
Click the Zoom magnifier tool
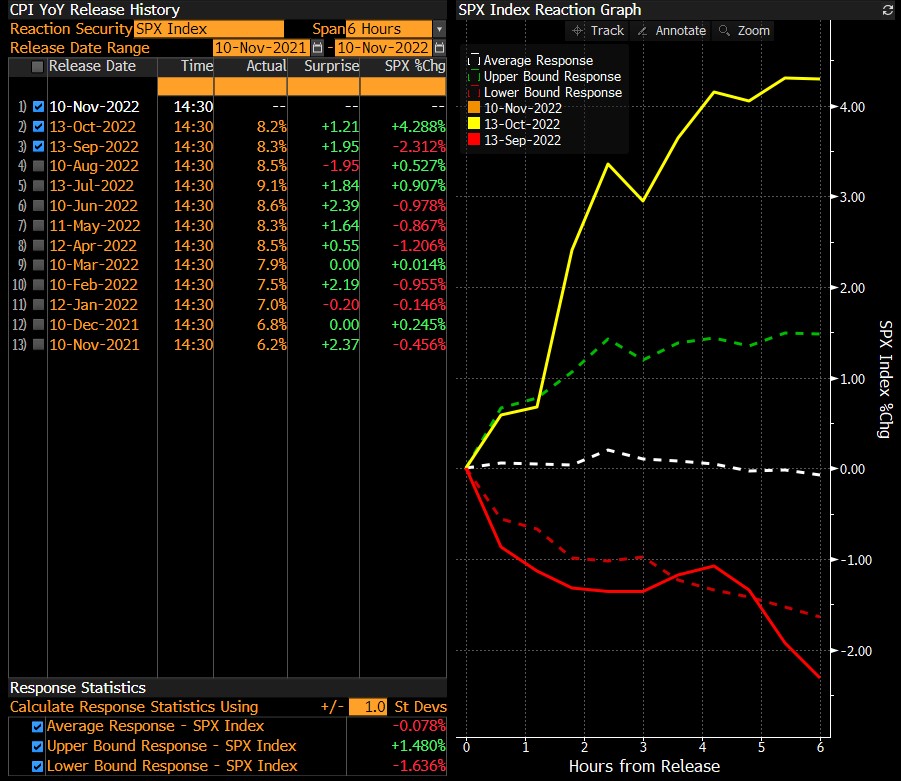(745, 31)
